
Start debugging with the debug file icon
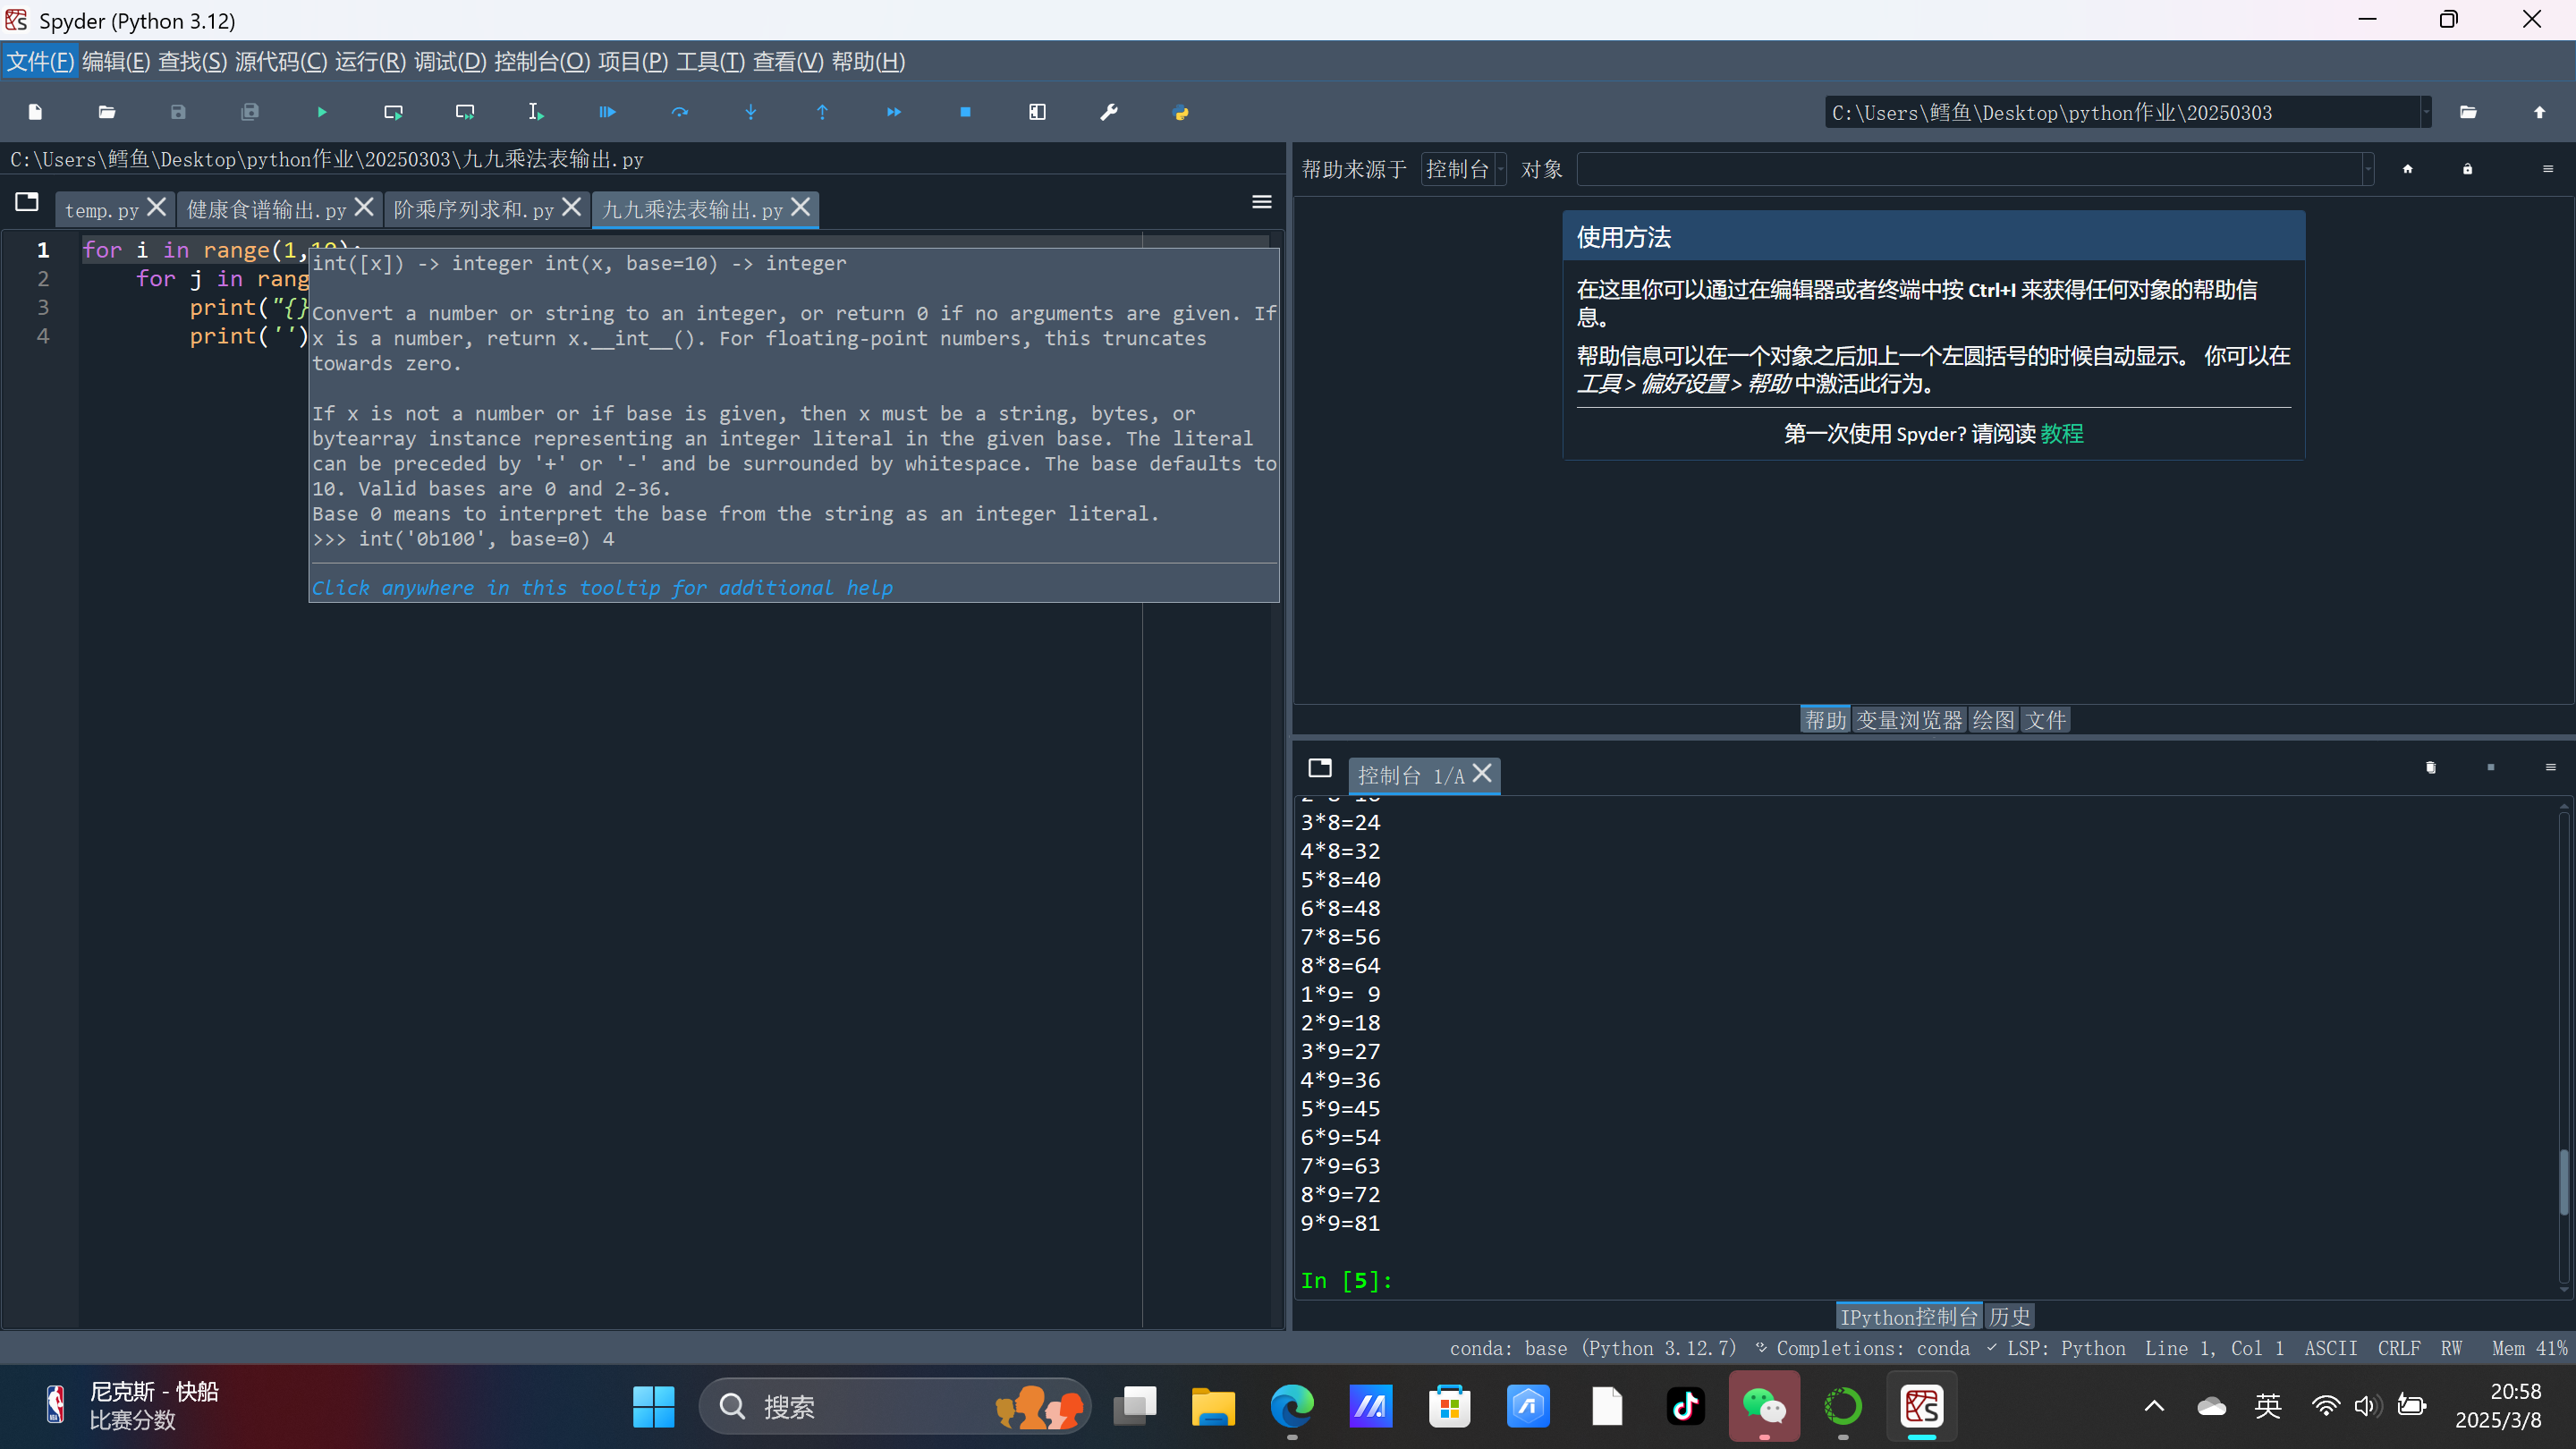tap(607, 112)
